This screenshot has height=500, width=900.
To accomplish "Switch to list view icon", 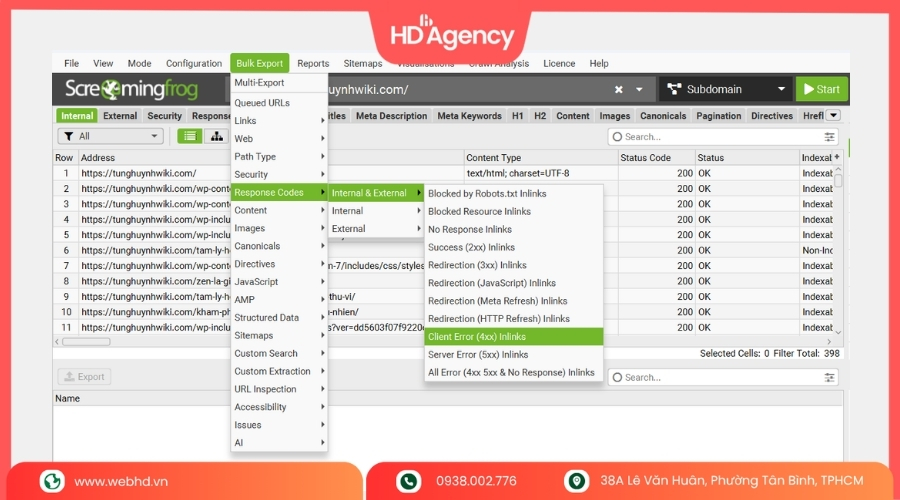I will point(189,136).
